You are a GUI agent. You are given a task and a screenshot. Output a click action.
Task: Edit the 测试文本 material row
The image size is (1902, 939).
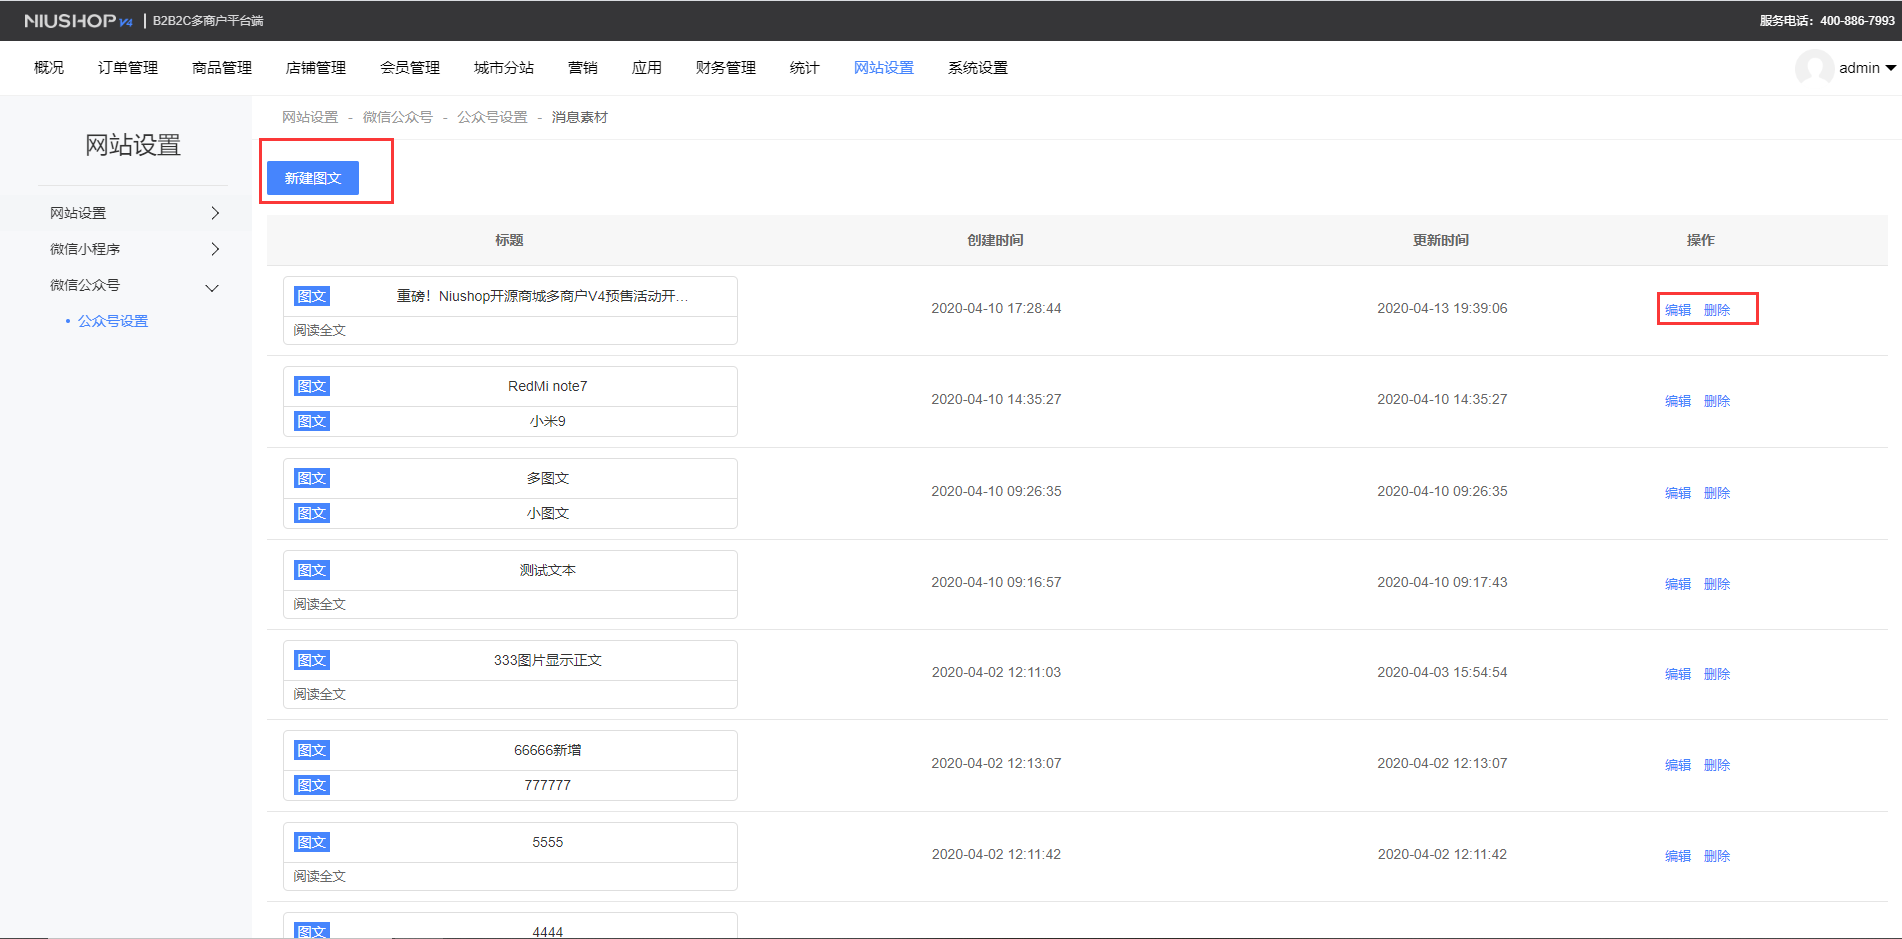(1678, 584)
